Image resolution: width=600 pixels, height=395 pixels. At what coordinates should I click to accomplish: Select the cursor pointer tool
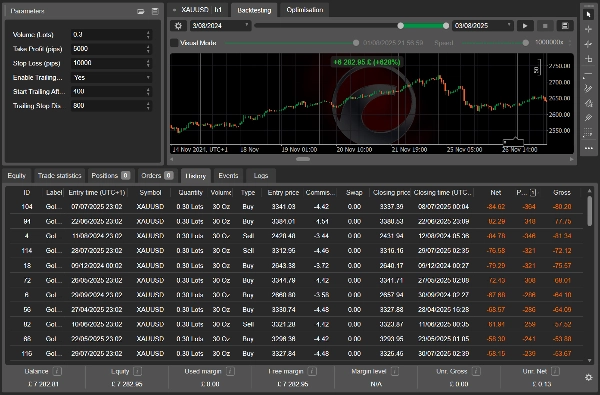(589, 14)
